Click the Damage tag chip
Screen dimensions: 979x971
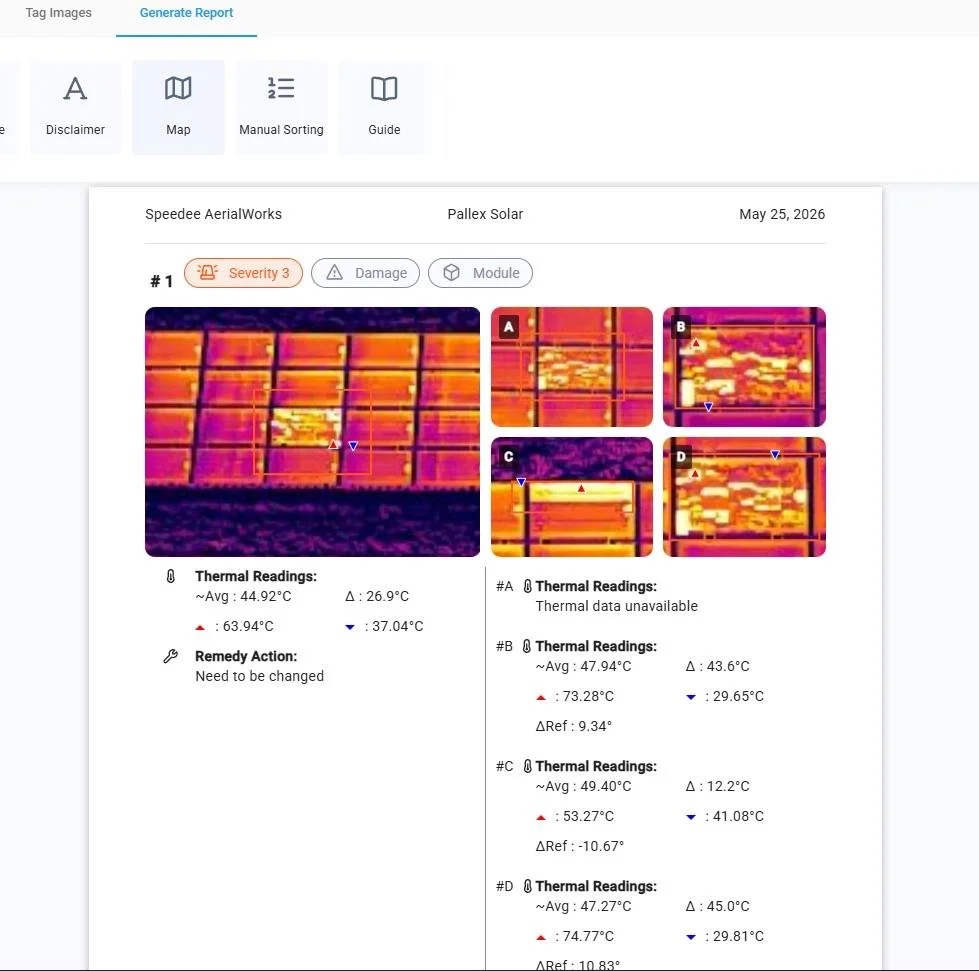(365, 273)
